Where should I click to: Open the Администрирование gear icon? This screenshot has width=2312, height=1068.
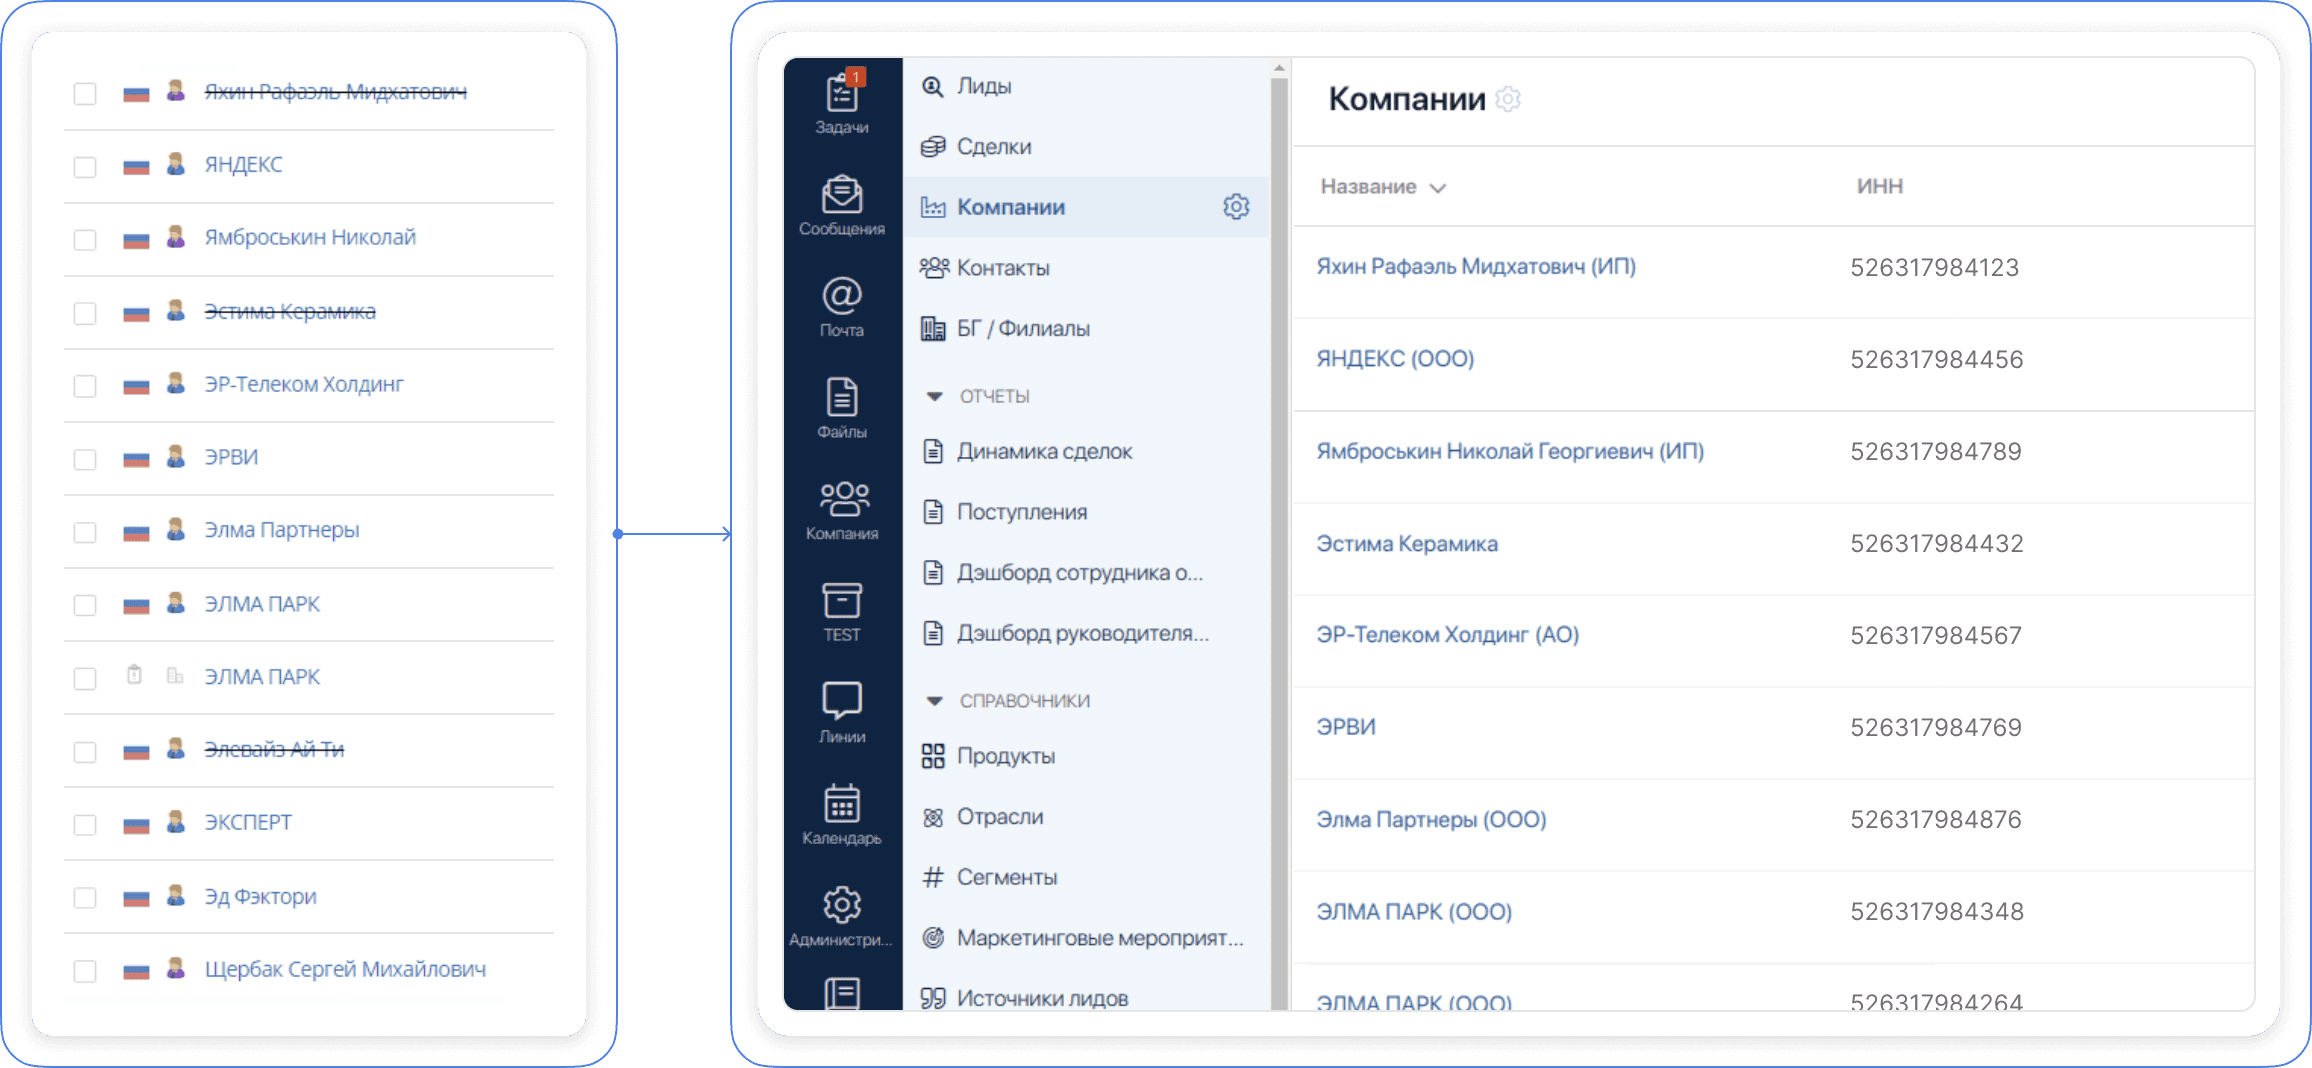coord(842,904)
